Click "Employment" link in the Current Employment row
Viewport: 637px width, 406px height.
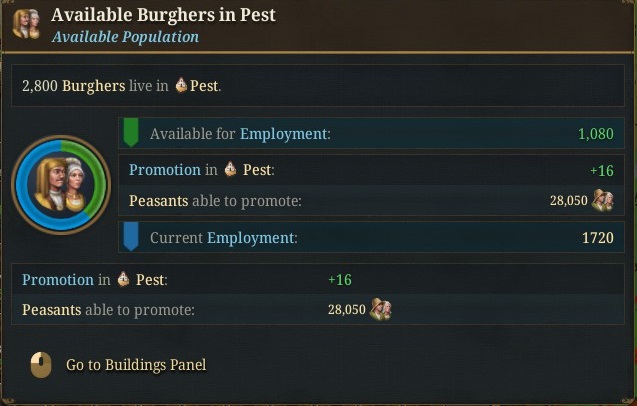251,238
